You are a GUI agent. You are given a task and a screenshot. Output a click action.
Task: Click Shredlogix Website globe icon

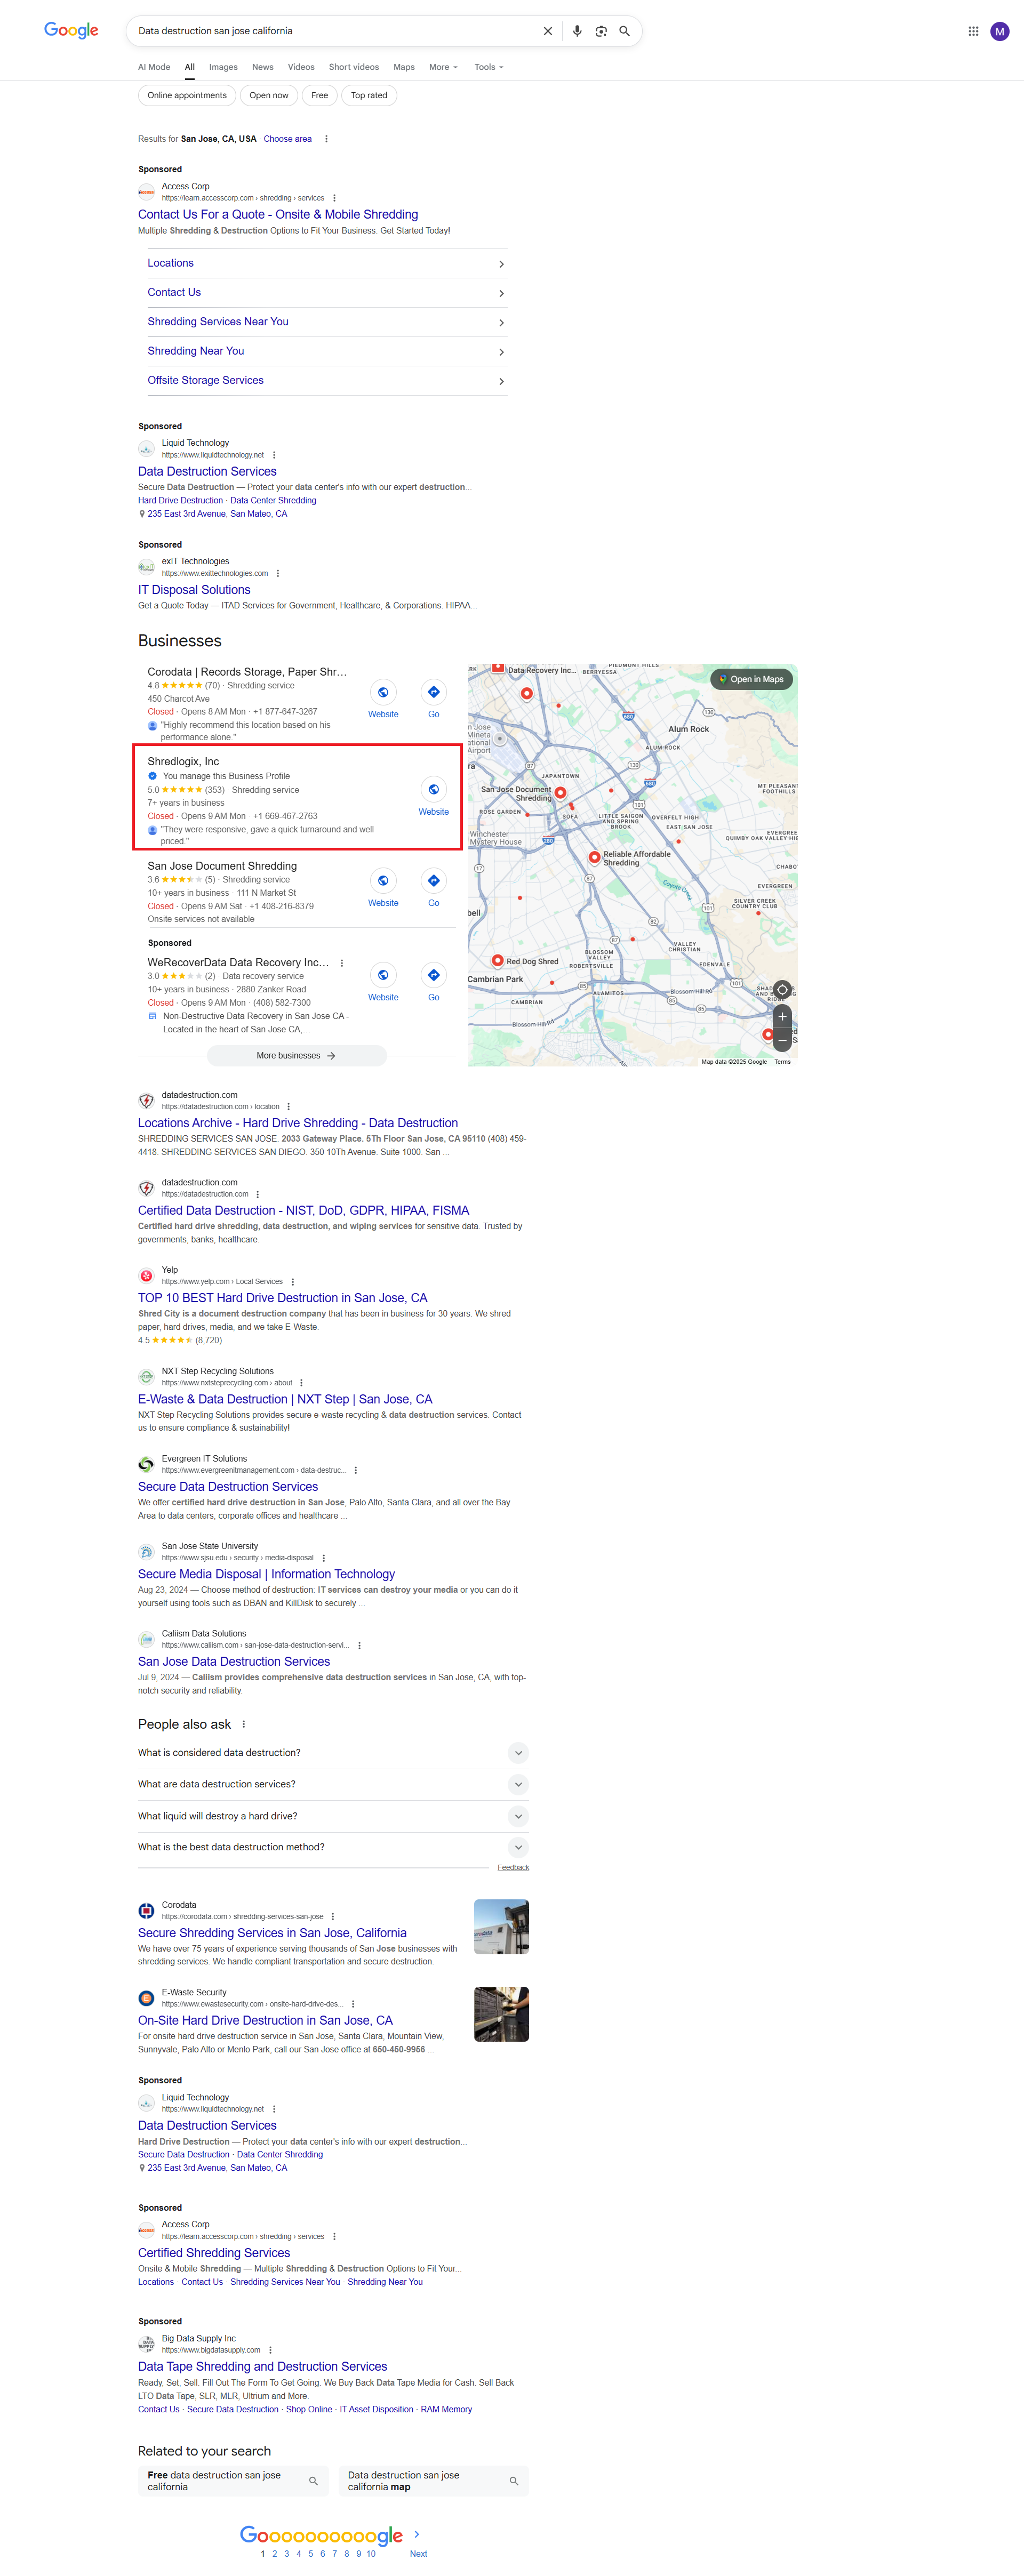point(433,789)
